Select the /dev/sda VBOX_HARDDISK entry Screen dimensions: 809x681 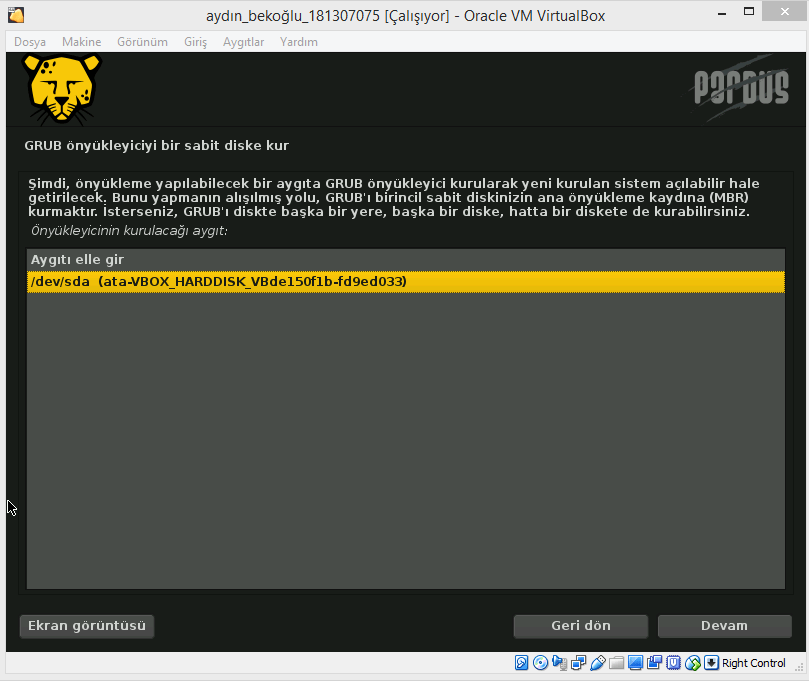pyautogui.click(x=406, y=282)
